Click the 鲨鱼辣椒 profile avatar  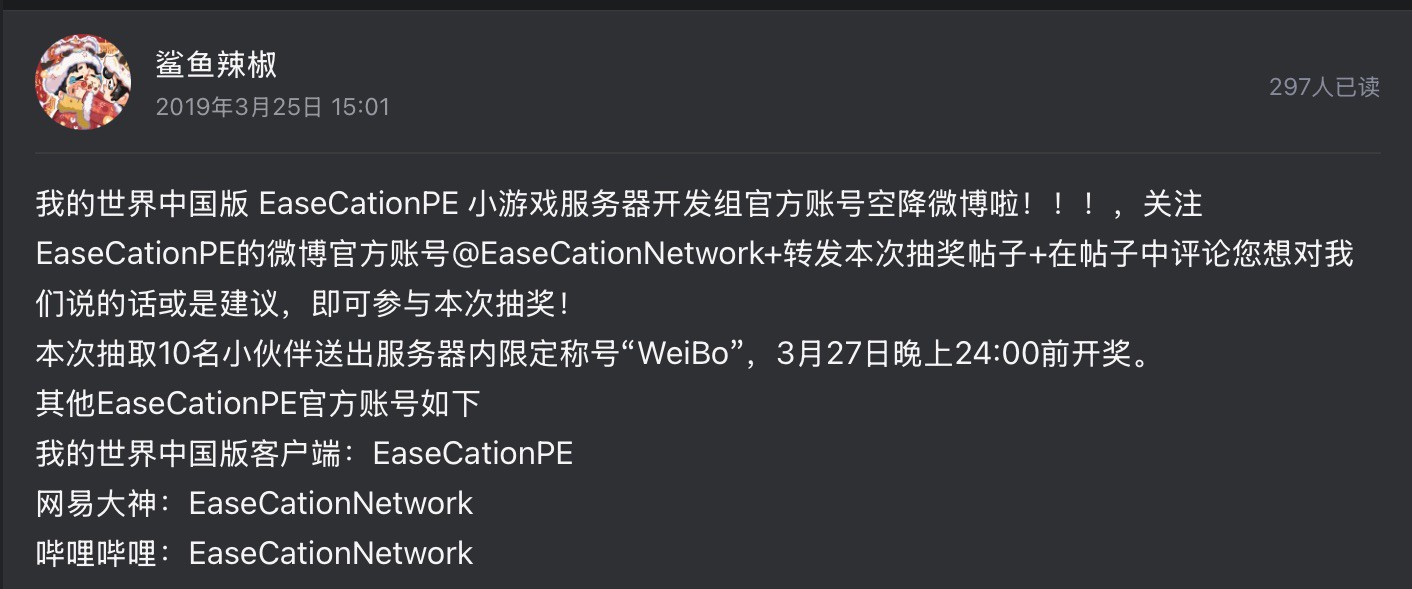pyautogui.click(x=83, y=83)
